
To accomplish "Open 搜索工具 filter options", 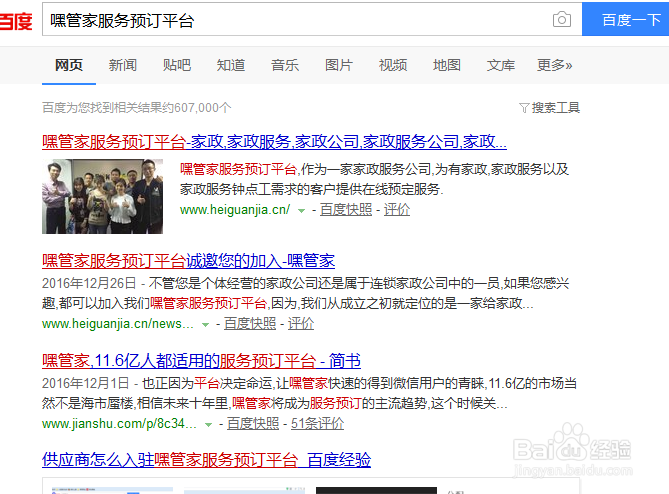I will (x=550, y=108).
